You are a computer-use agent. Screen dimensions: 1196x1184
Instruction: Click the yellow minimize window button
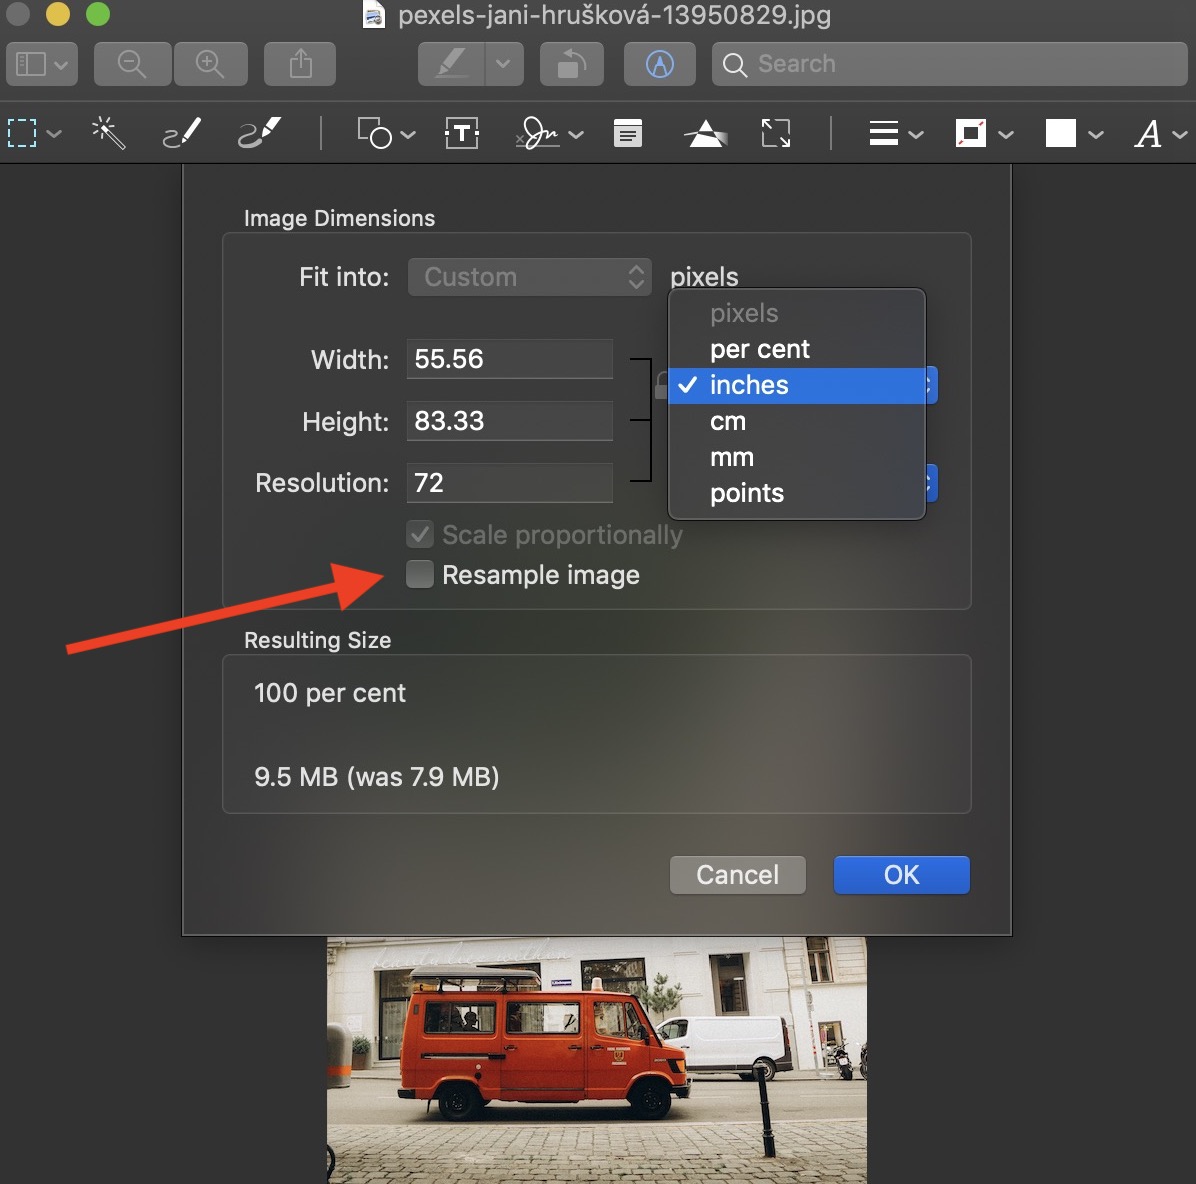pyautogui.click(x=58, y=14)
